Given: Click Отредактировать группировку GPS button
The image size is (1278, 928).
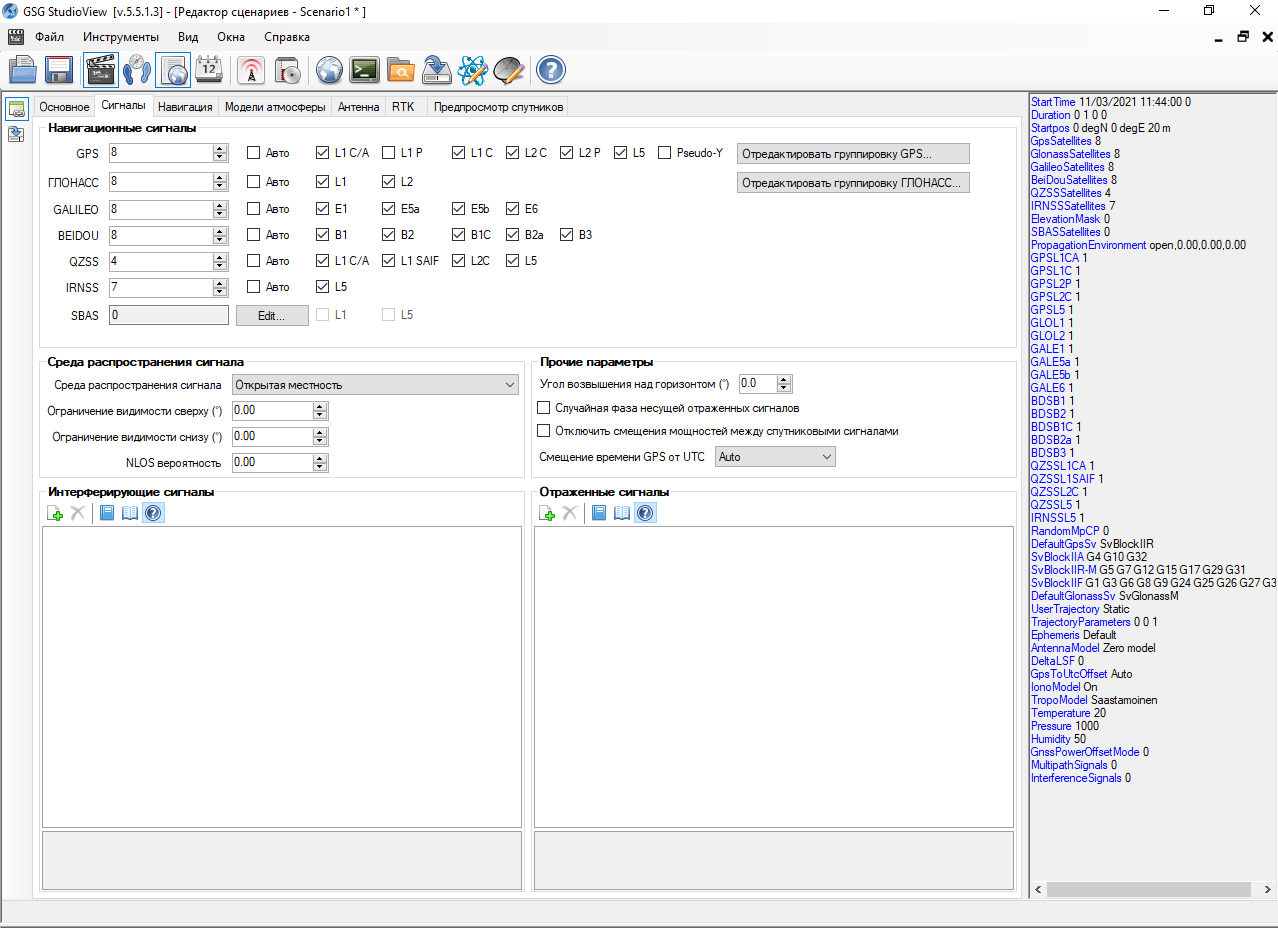Looking at the screenshot, I should click(853, 154).
